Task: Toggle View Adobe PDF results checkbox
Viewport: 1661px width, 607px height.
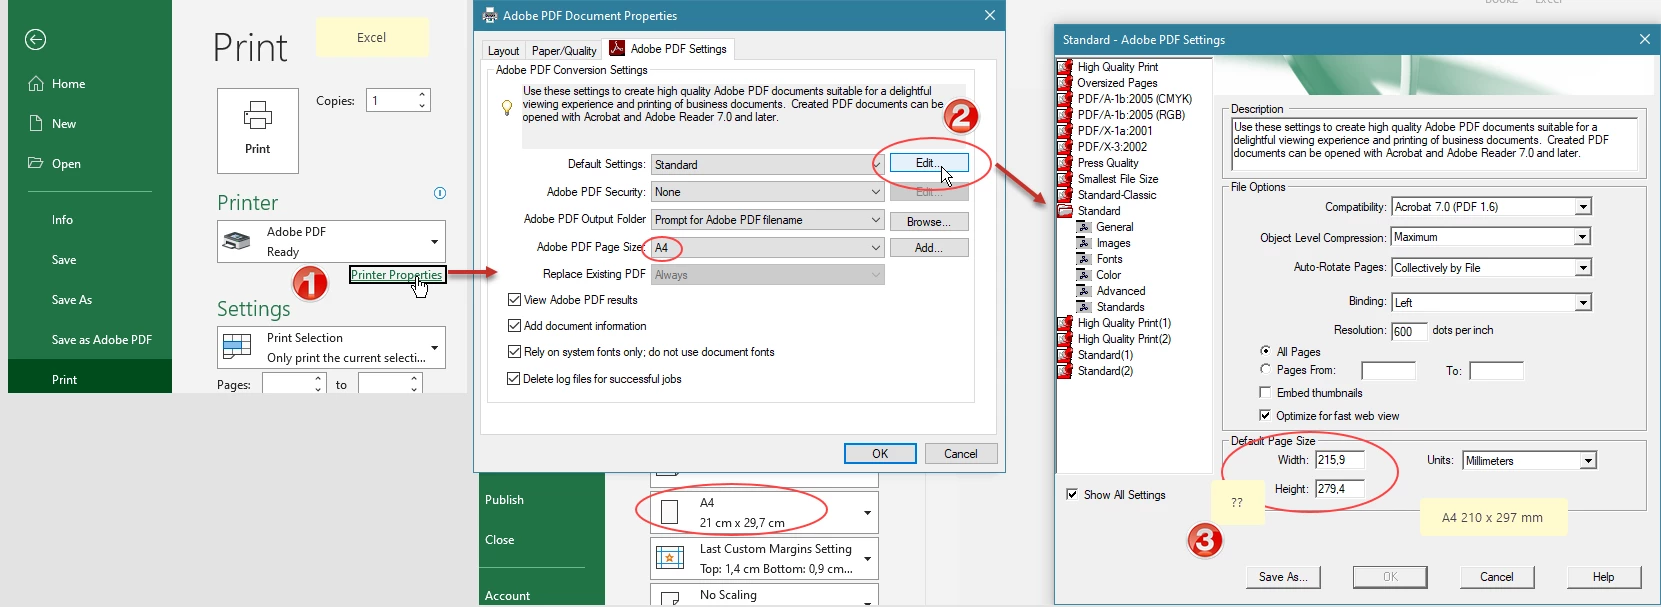Action: click(x=514, y=300)
